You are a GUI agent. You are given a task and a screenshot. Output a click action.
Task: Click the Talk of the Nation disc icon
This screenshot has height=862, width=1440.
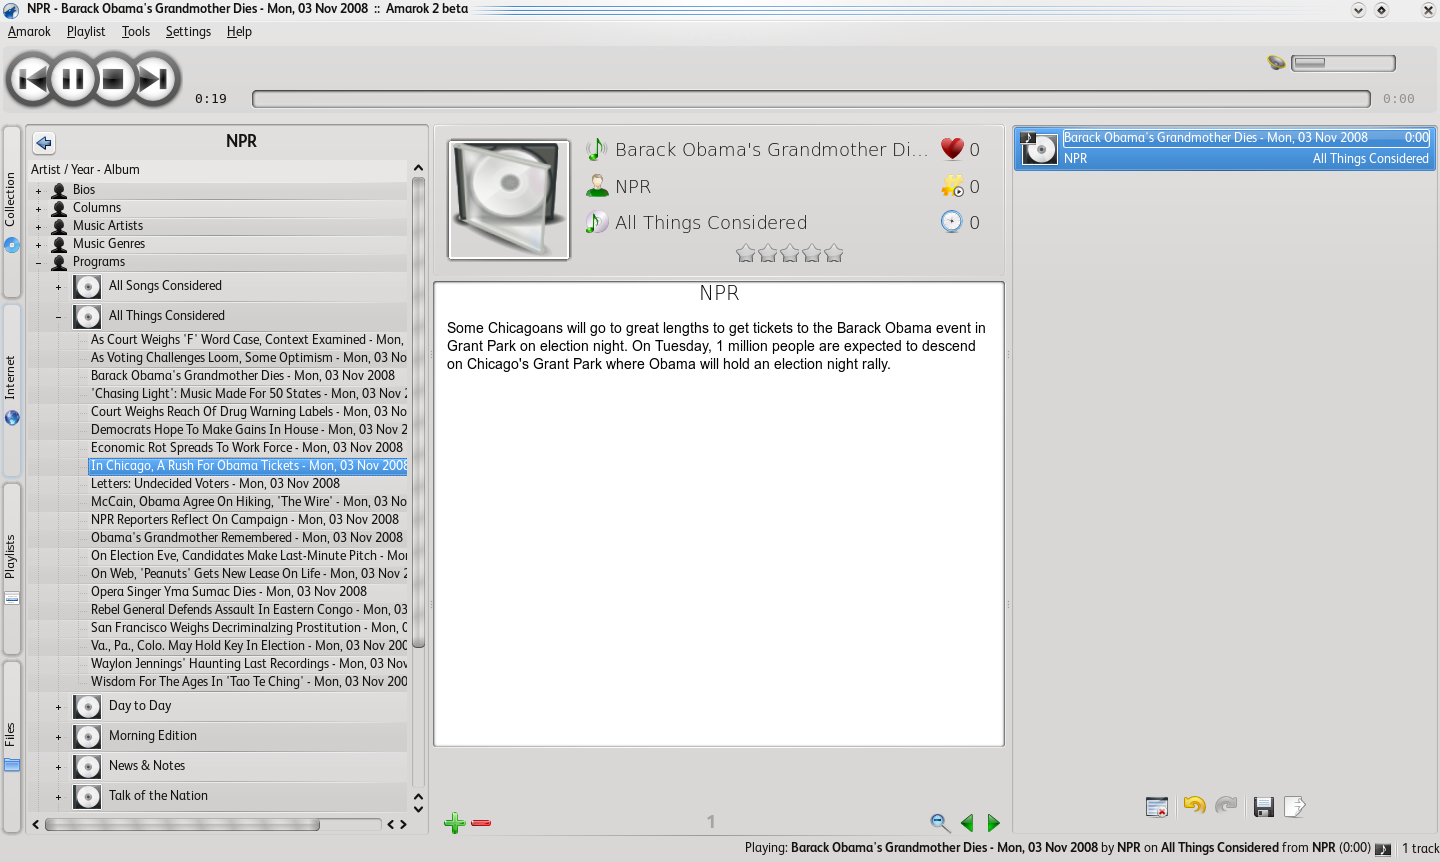tap(87, 797)
